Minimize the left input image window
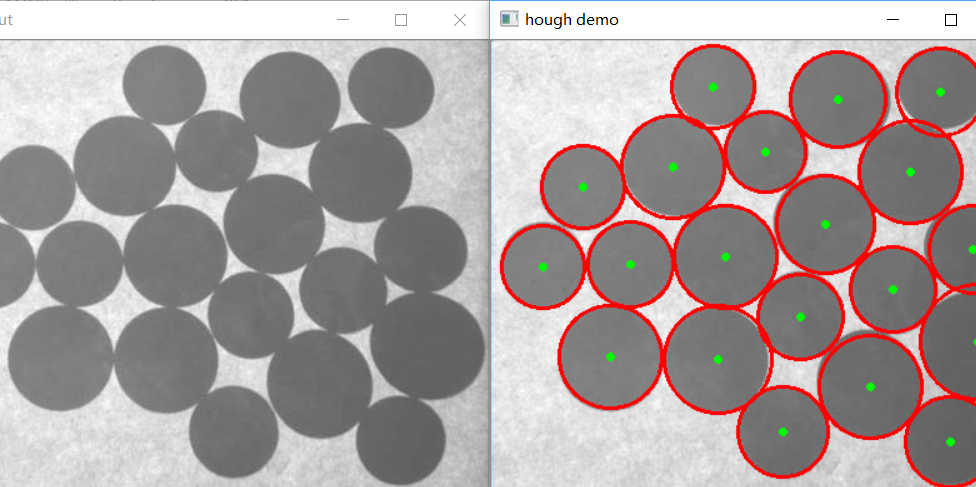 click(343, 19)
